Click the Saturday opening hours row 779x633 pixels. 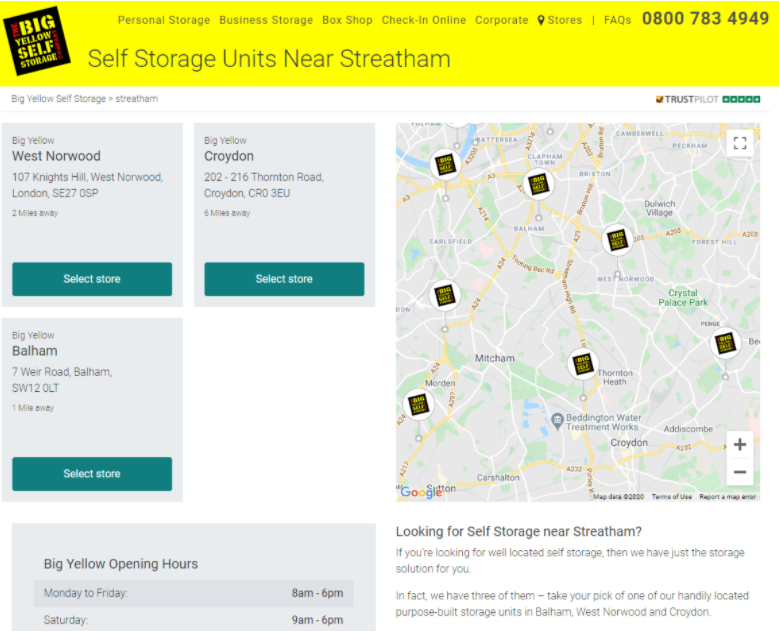(194, 620)
